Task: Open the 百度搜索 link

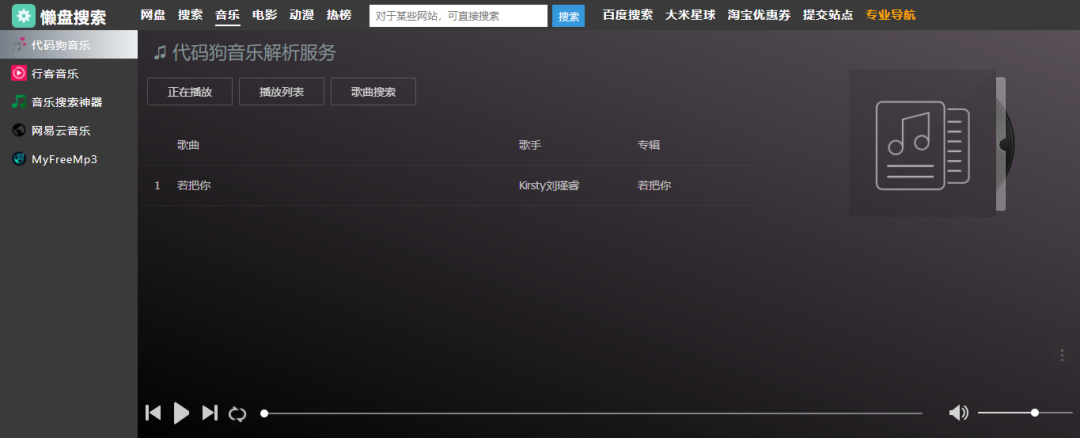Action: point(627,14)
